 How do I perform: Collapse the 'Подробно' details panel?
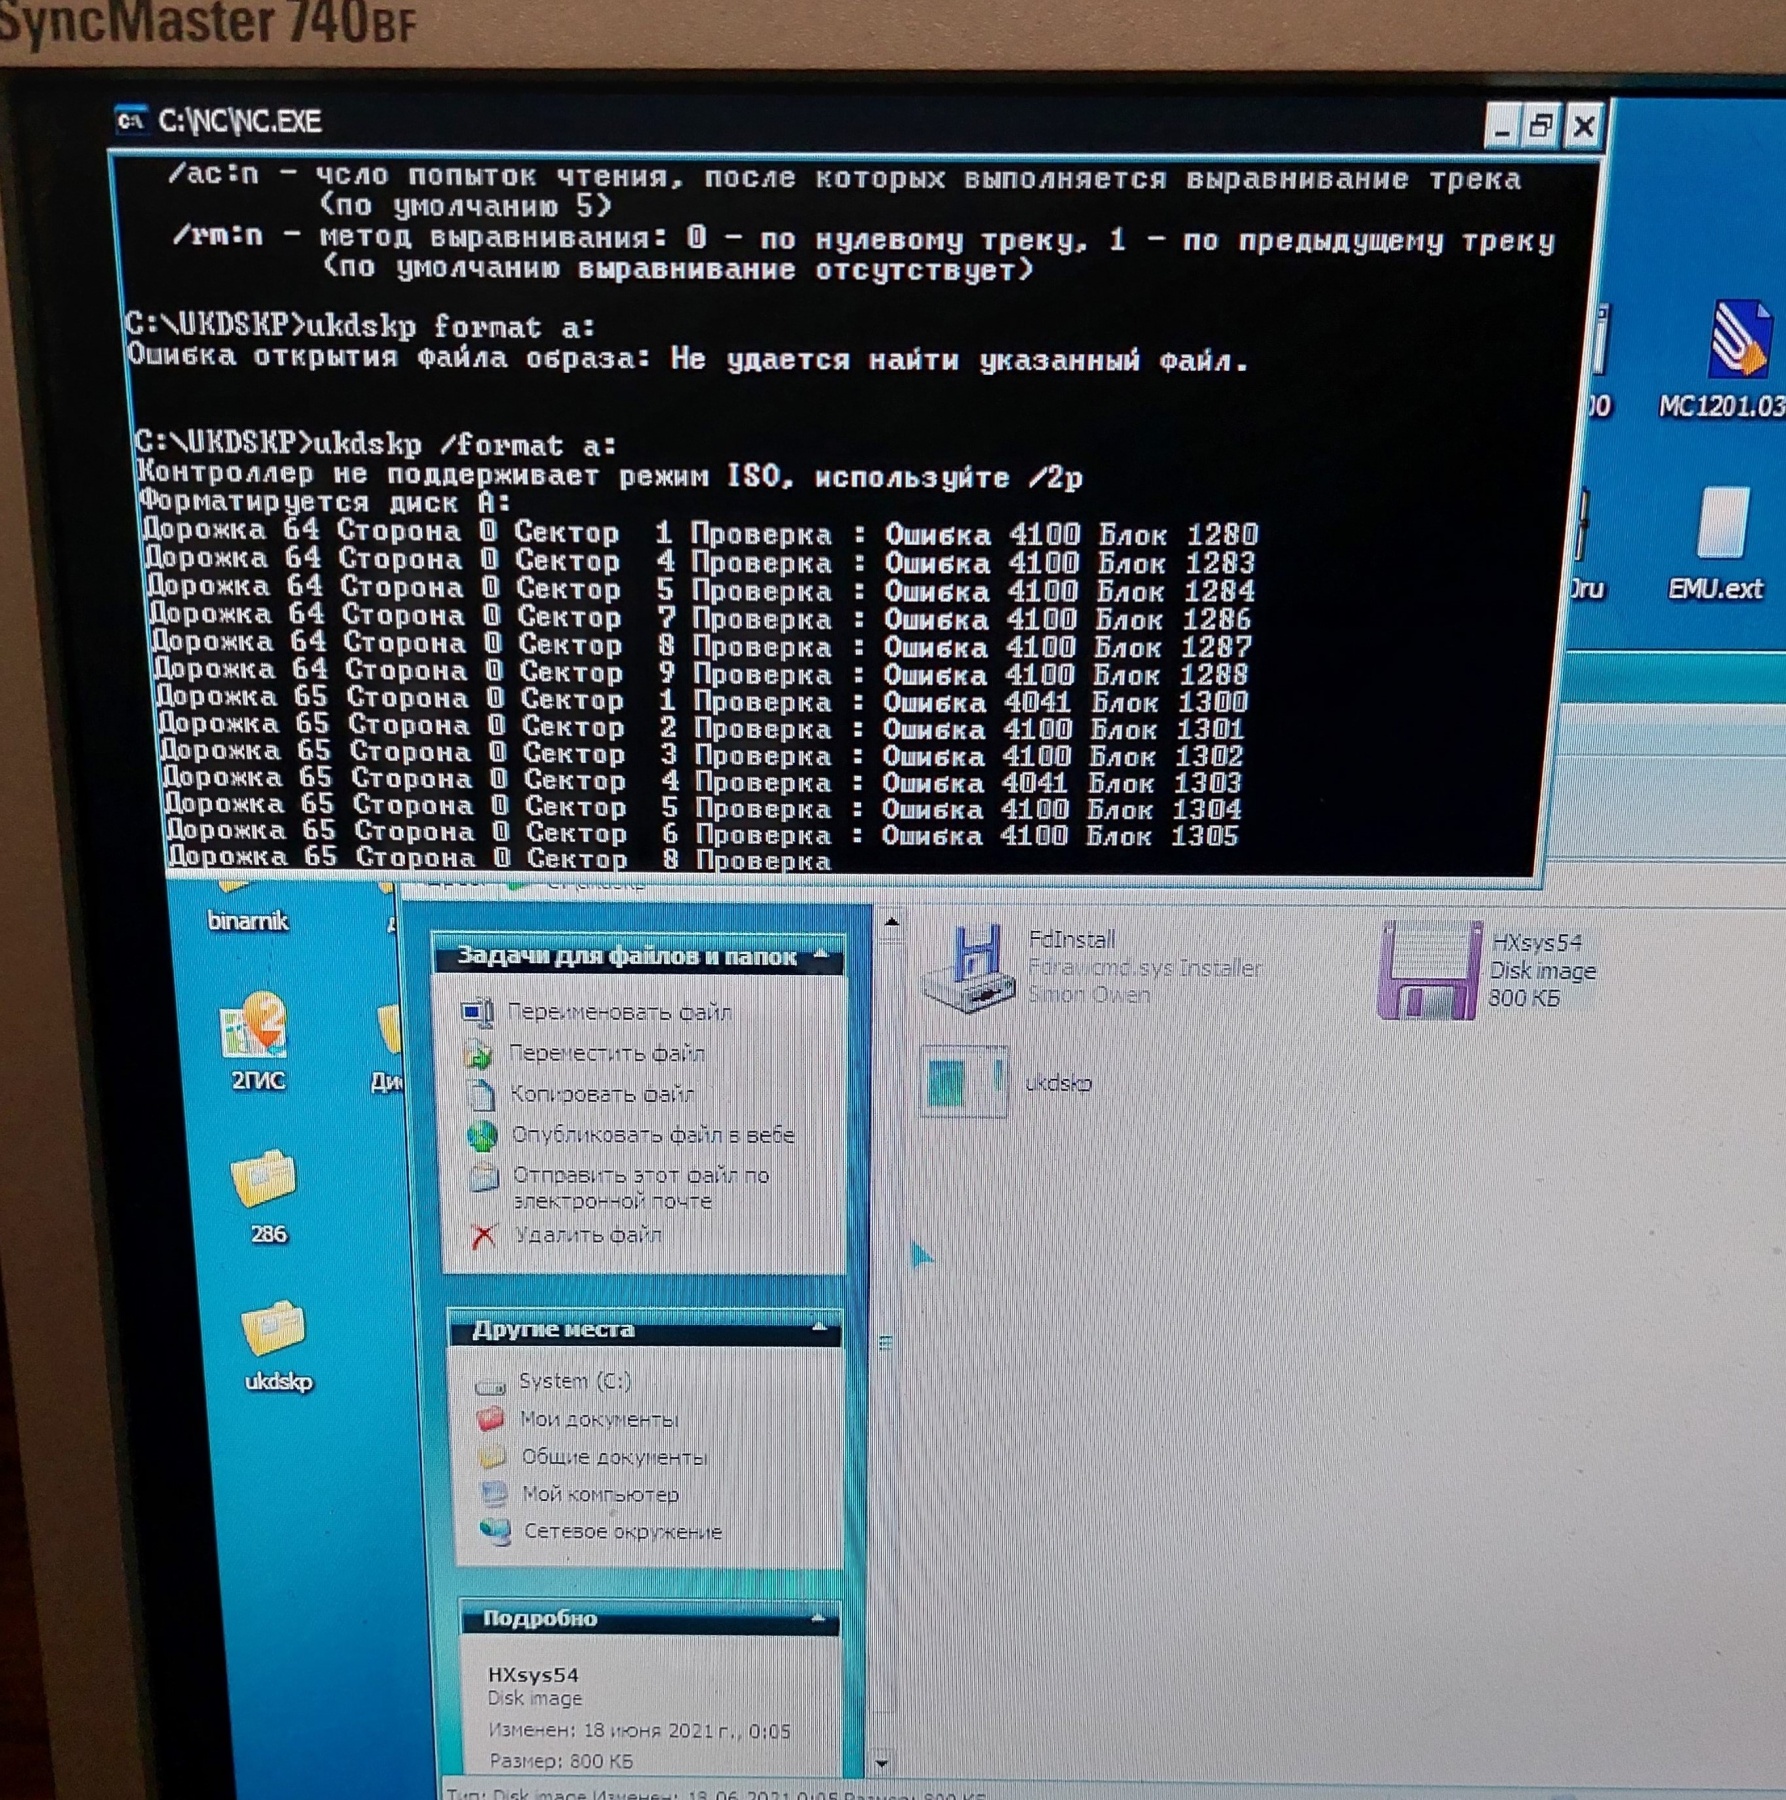pyautogui.click(x=817, y=1617)
